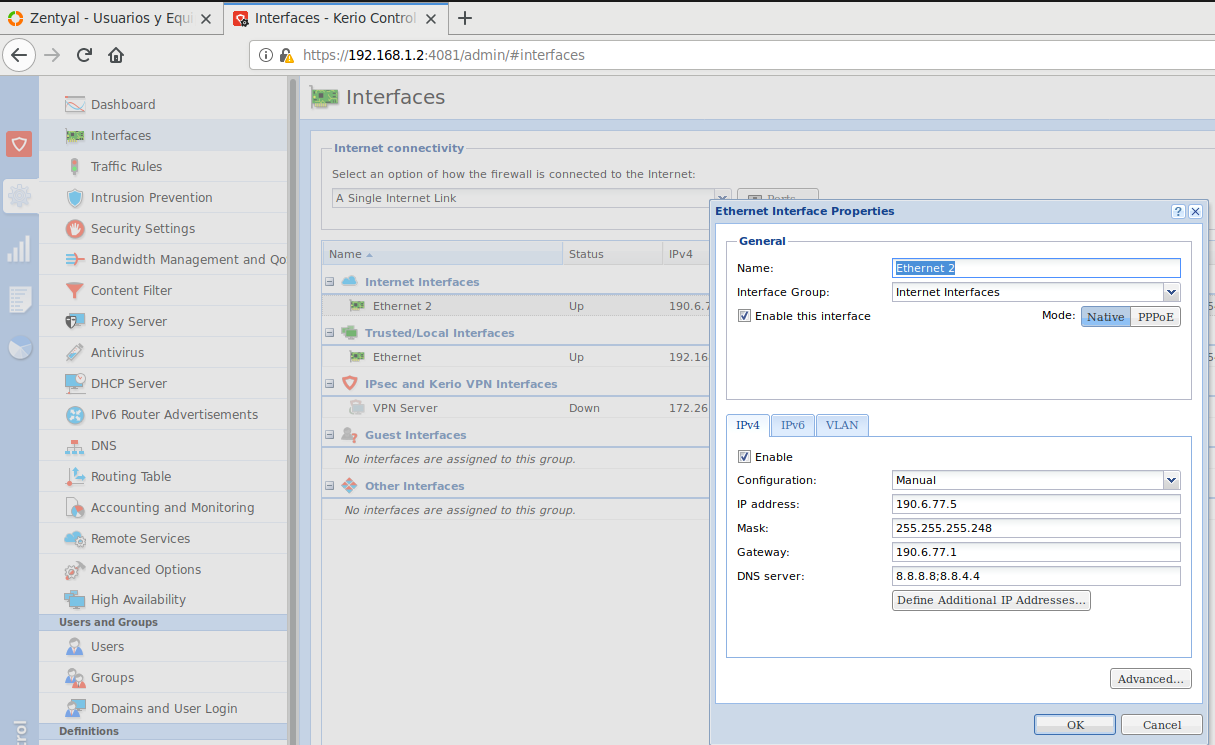Switch to the Zentyal browser tab
This screenshot has height=745, width=1215.
(x=111, y=17)
